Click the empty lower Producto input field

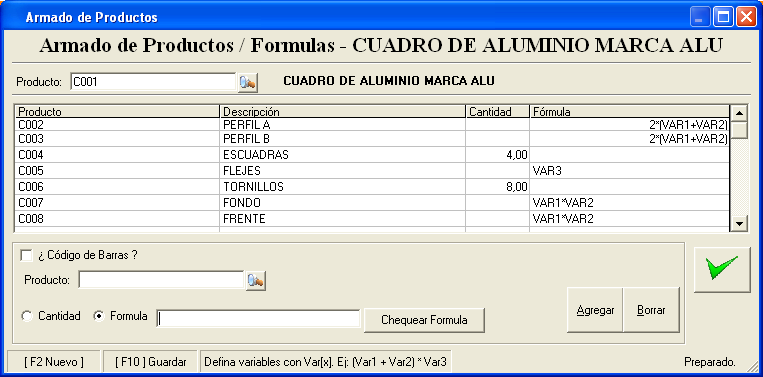pyautogui.click(x=161, y=280)
